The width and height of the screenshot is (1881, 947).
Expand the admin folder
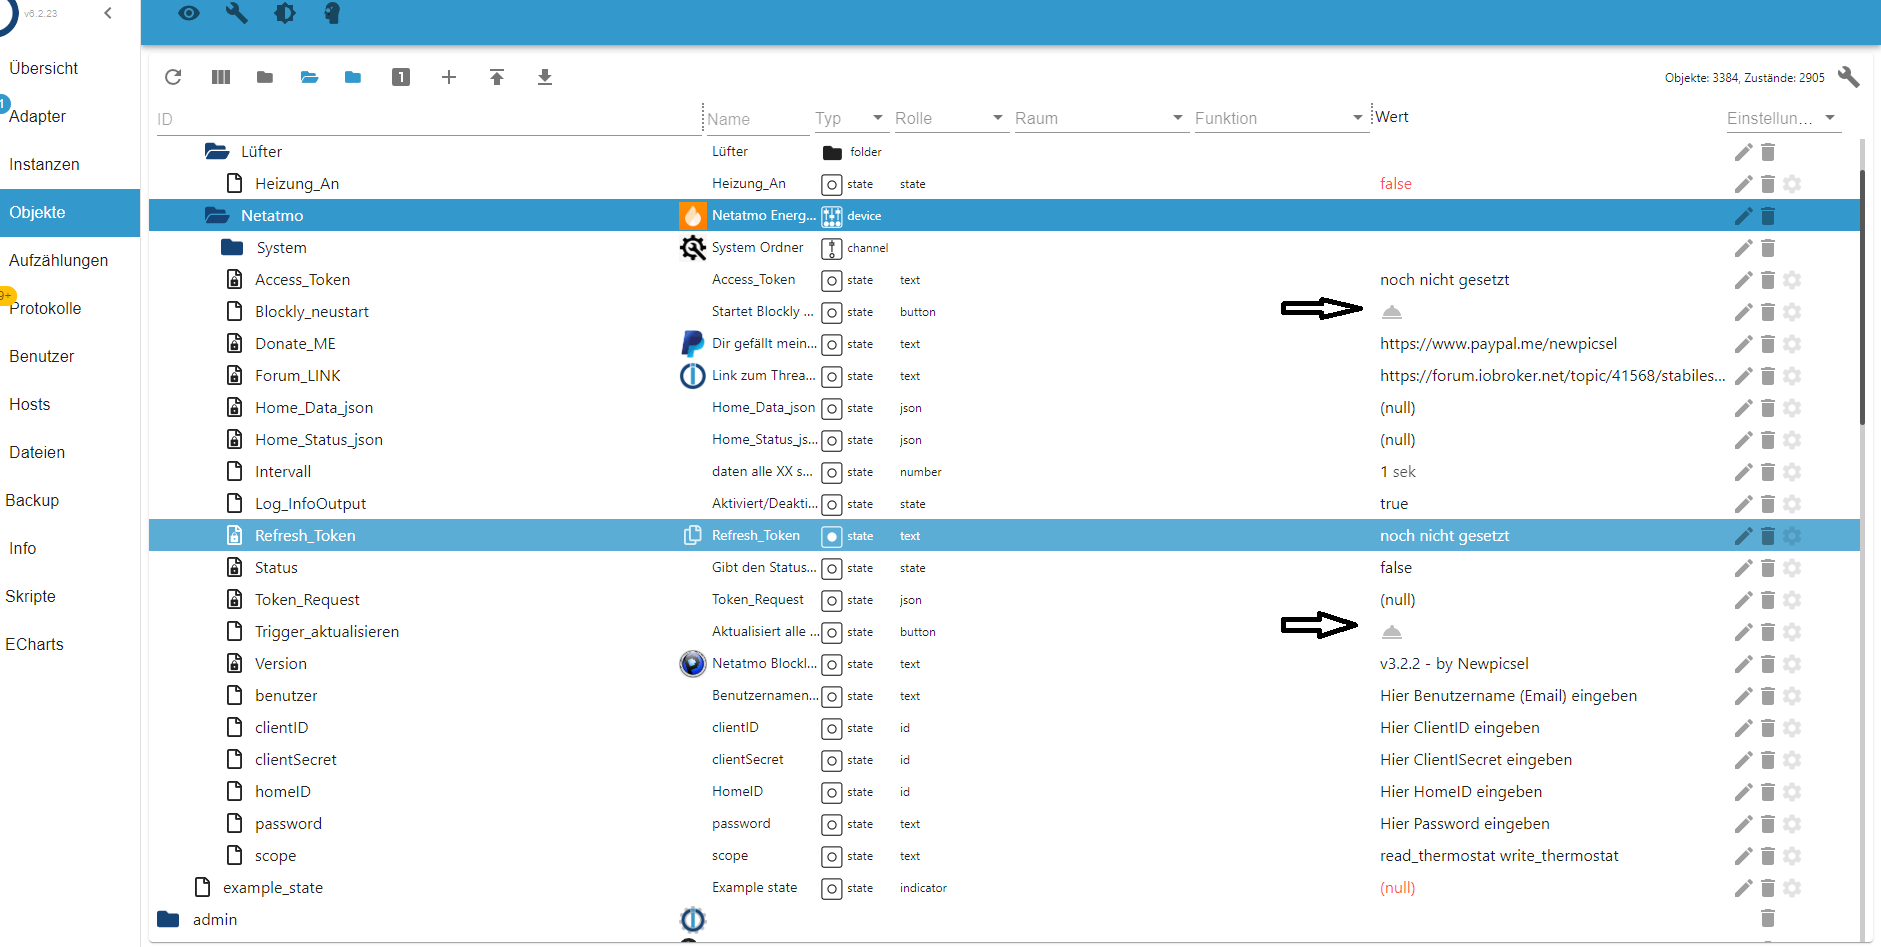(x=168, y=919)
